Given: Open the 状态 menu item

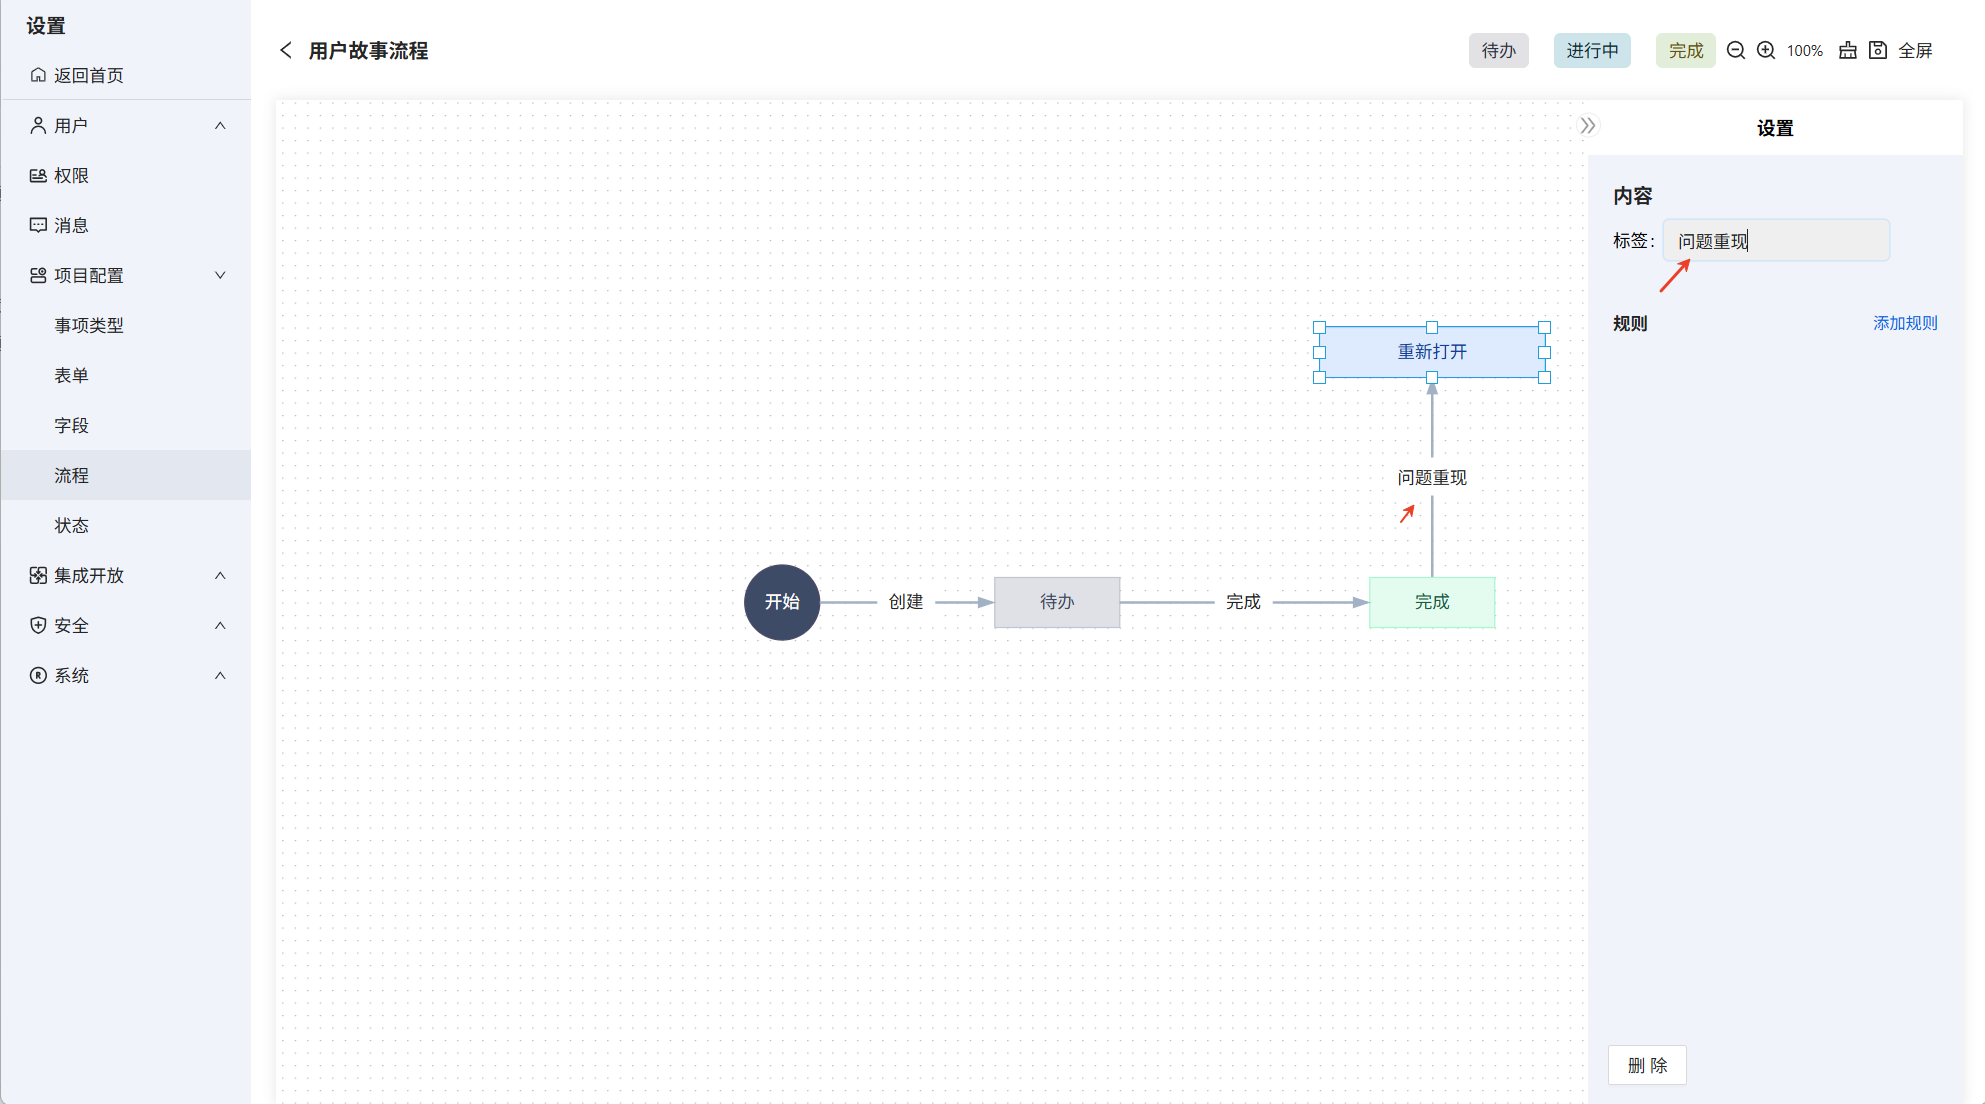Looking at the screenshot, I should [72, 526].
